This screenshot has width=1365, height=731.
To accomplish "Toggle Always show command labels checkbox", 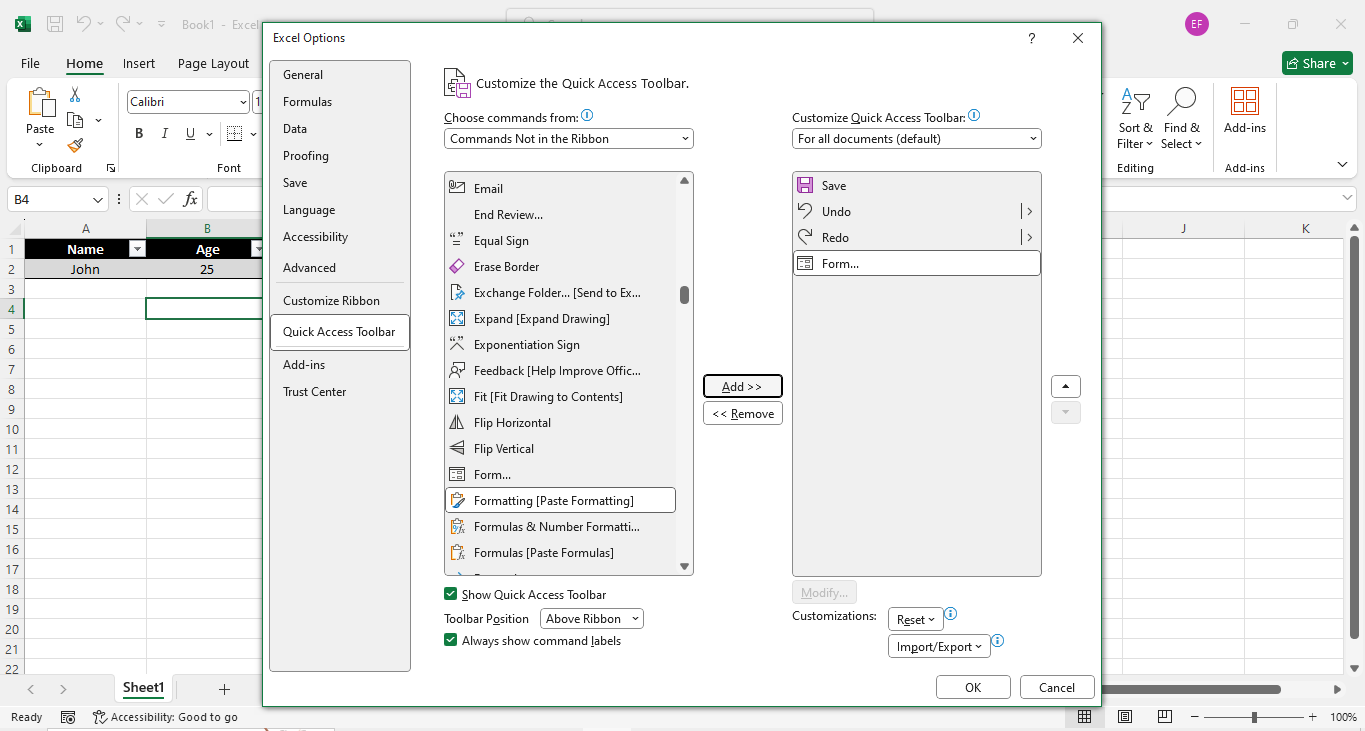I will [451, 641].
